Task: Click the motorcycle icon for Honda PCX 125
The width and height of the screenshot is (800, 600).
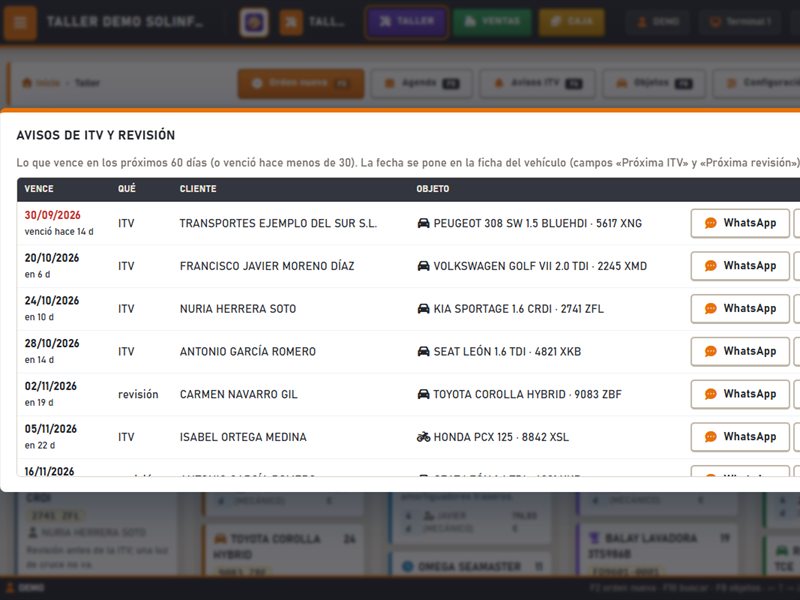Action: pos(423,437)
